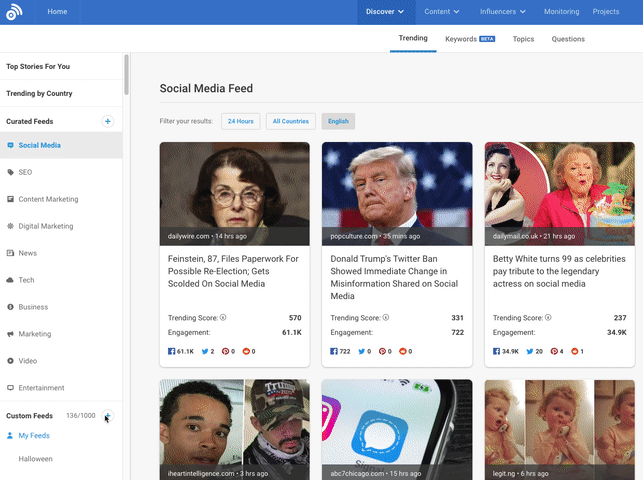Toggle the All Countries filter
Image resolution: width=643 pixels, height=480 pixels.
[290, 121]
